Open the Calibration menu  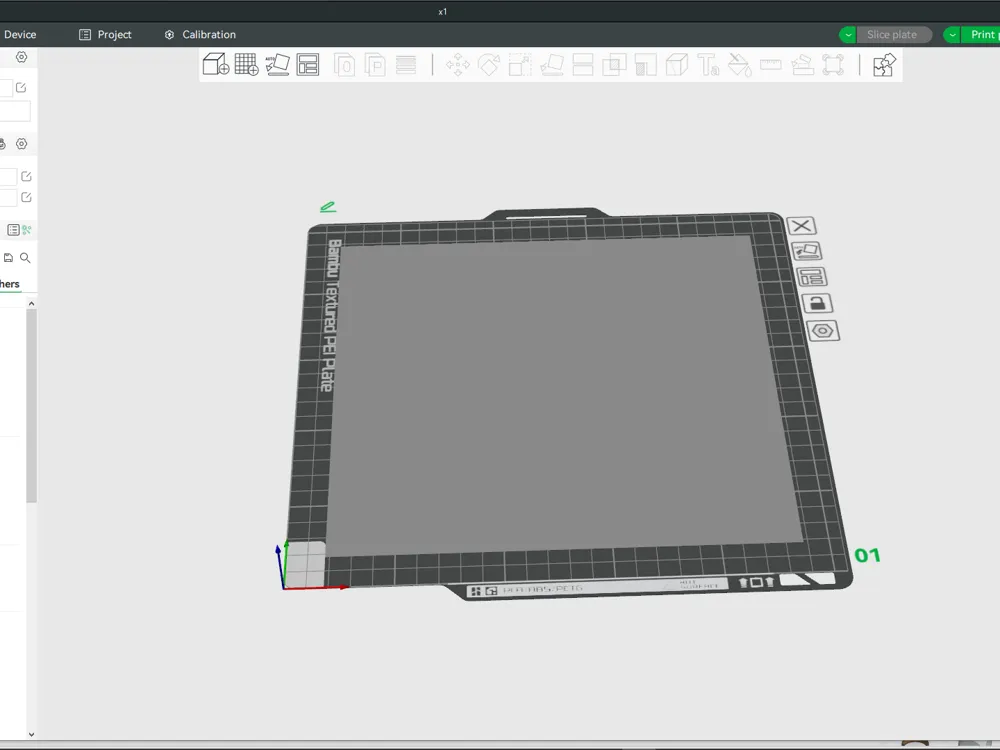pos(199,34)
